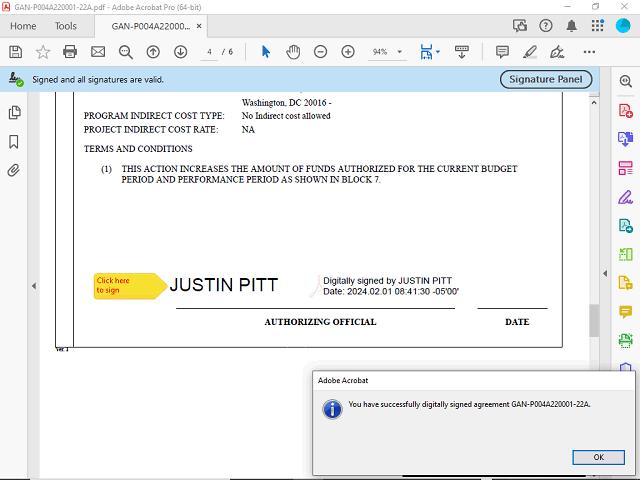The image size is (640, 480).
Task: Open the yellow Comment tool icon
Action: 625,312
